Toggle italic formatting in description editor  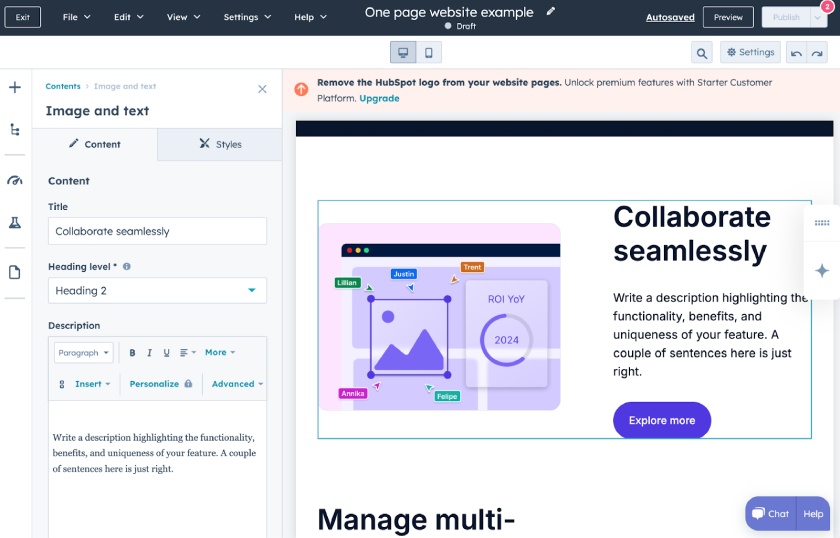149,353
